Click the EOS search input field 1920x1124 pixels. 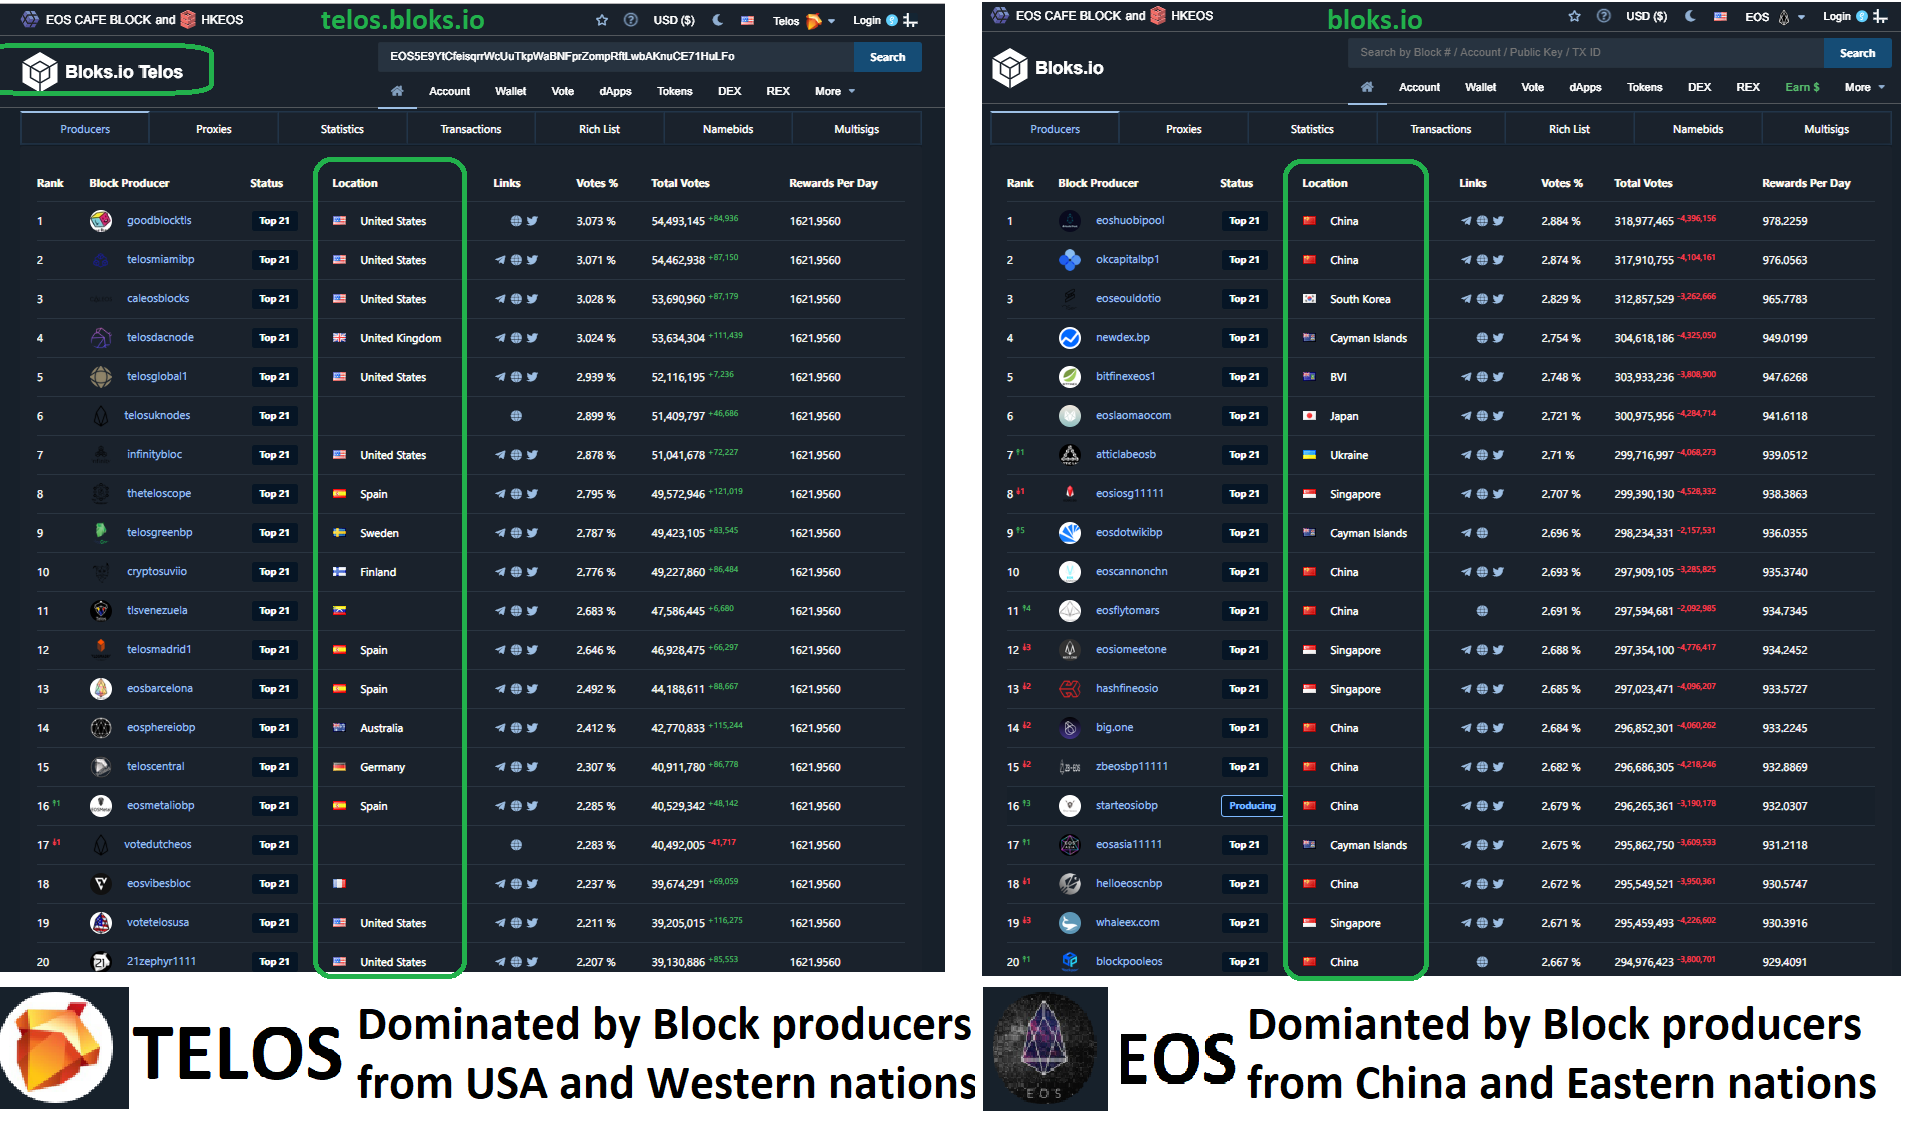1584,53
